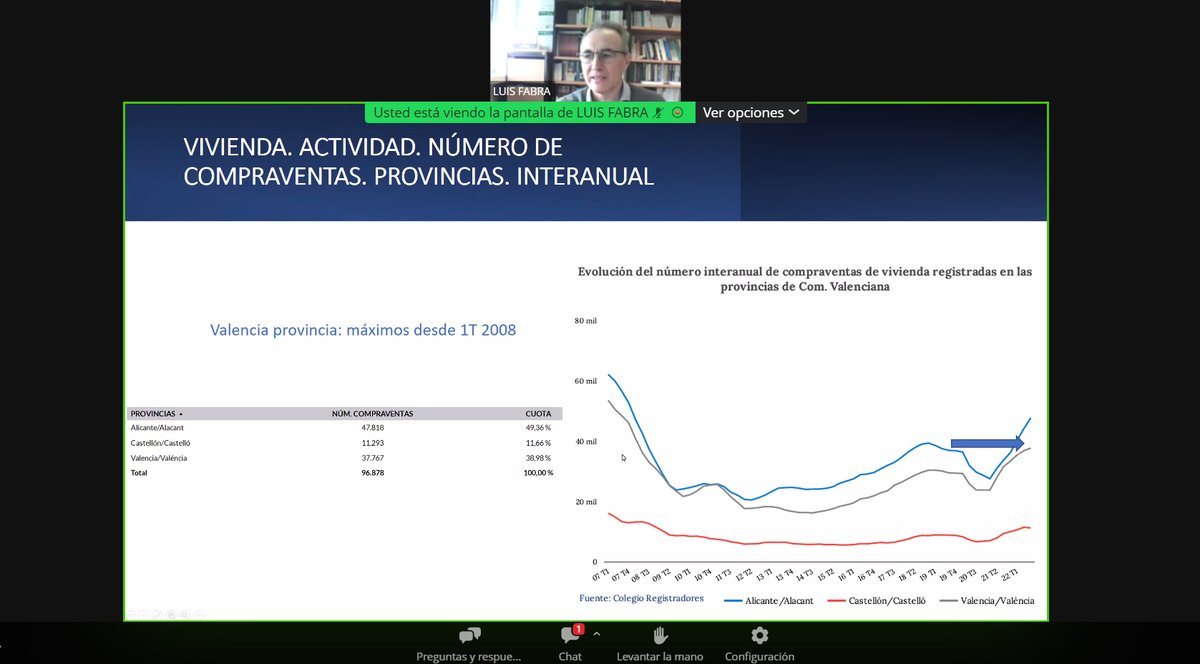The height and width of the screenshot is (664, 1200).
Task: Raise hand with Levantar la mano
Action: pyautogui.click(x=658, y=644)
